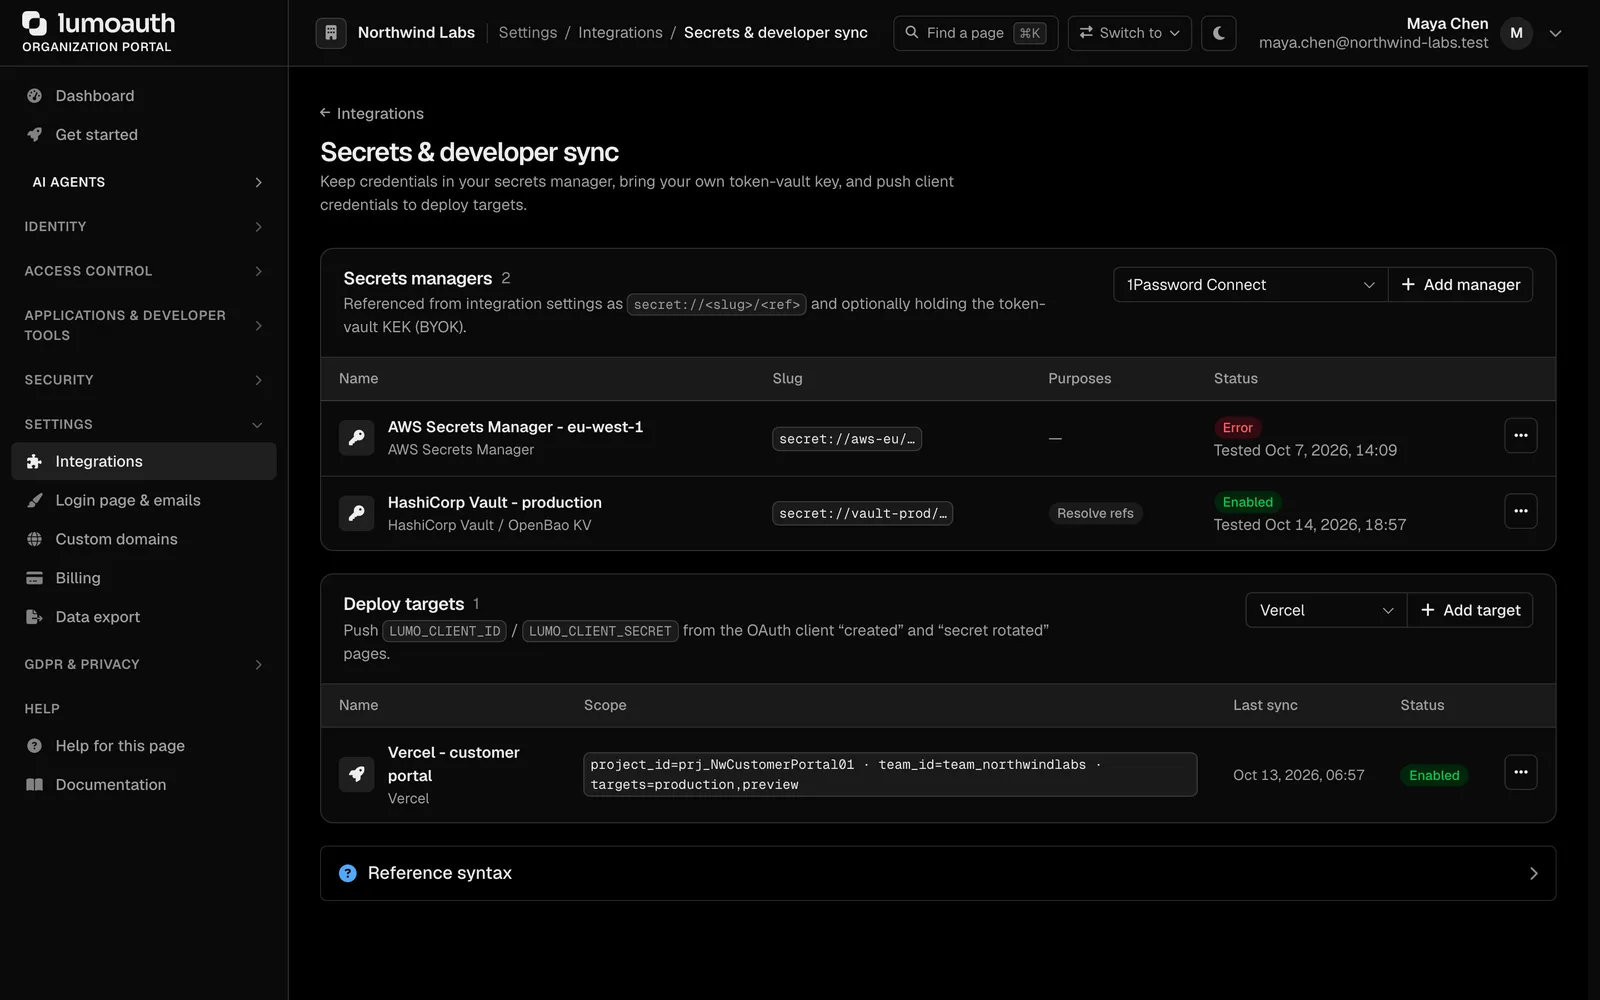Expand the Access Control section
The width and height of the screenshot is (1600, 1000).
(x=144, y=271)
